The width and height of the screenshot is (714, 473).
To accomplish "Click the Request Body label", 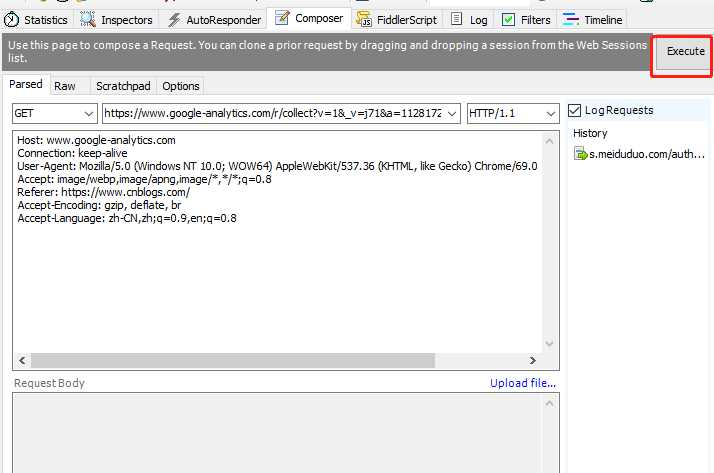I will point(49,383).
